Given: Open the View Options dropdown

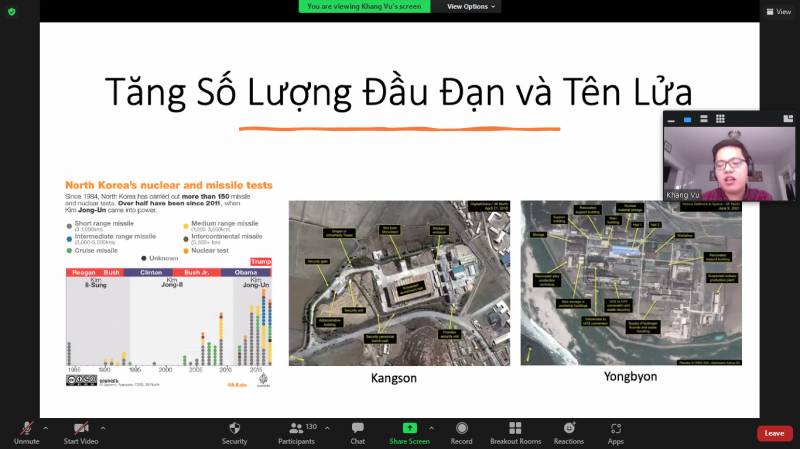Looking at the screenshot, I should [x=471, y=6].
